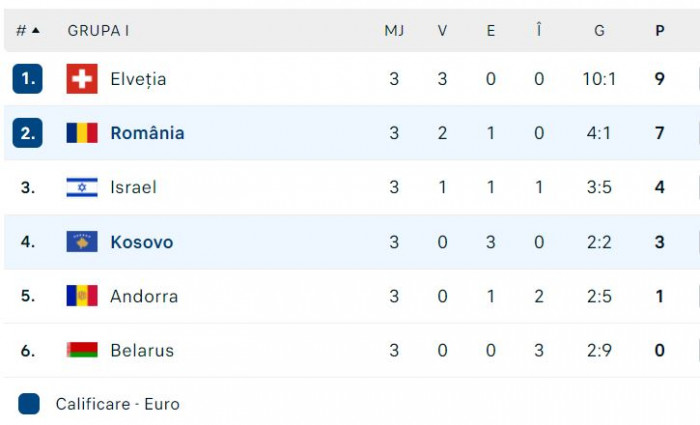700x425 pixels.
Task: Click the Switzerland flag icon
Action: [x=82, y=79]
